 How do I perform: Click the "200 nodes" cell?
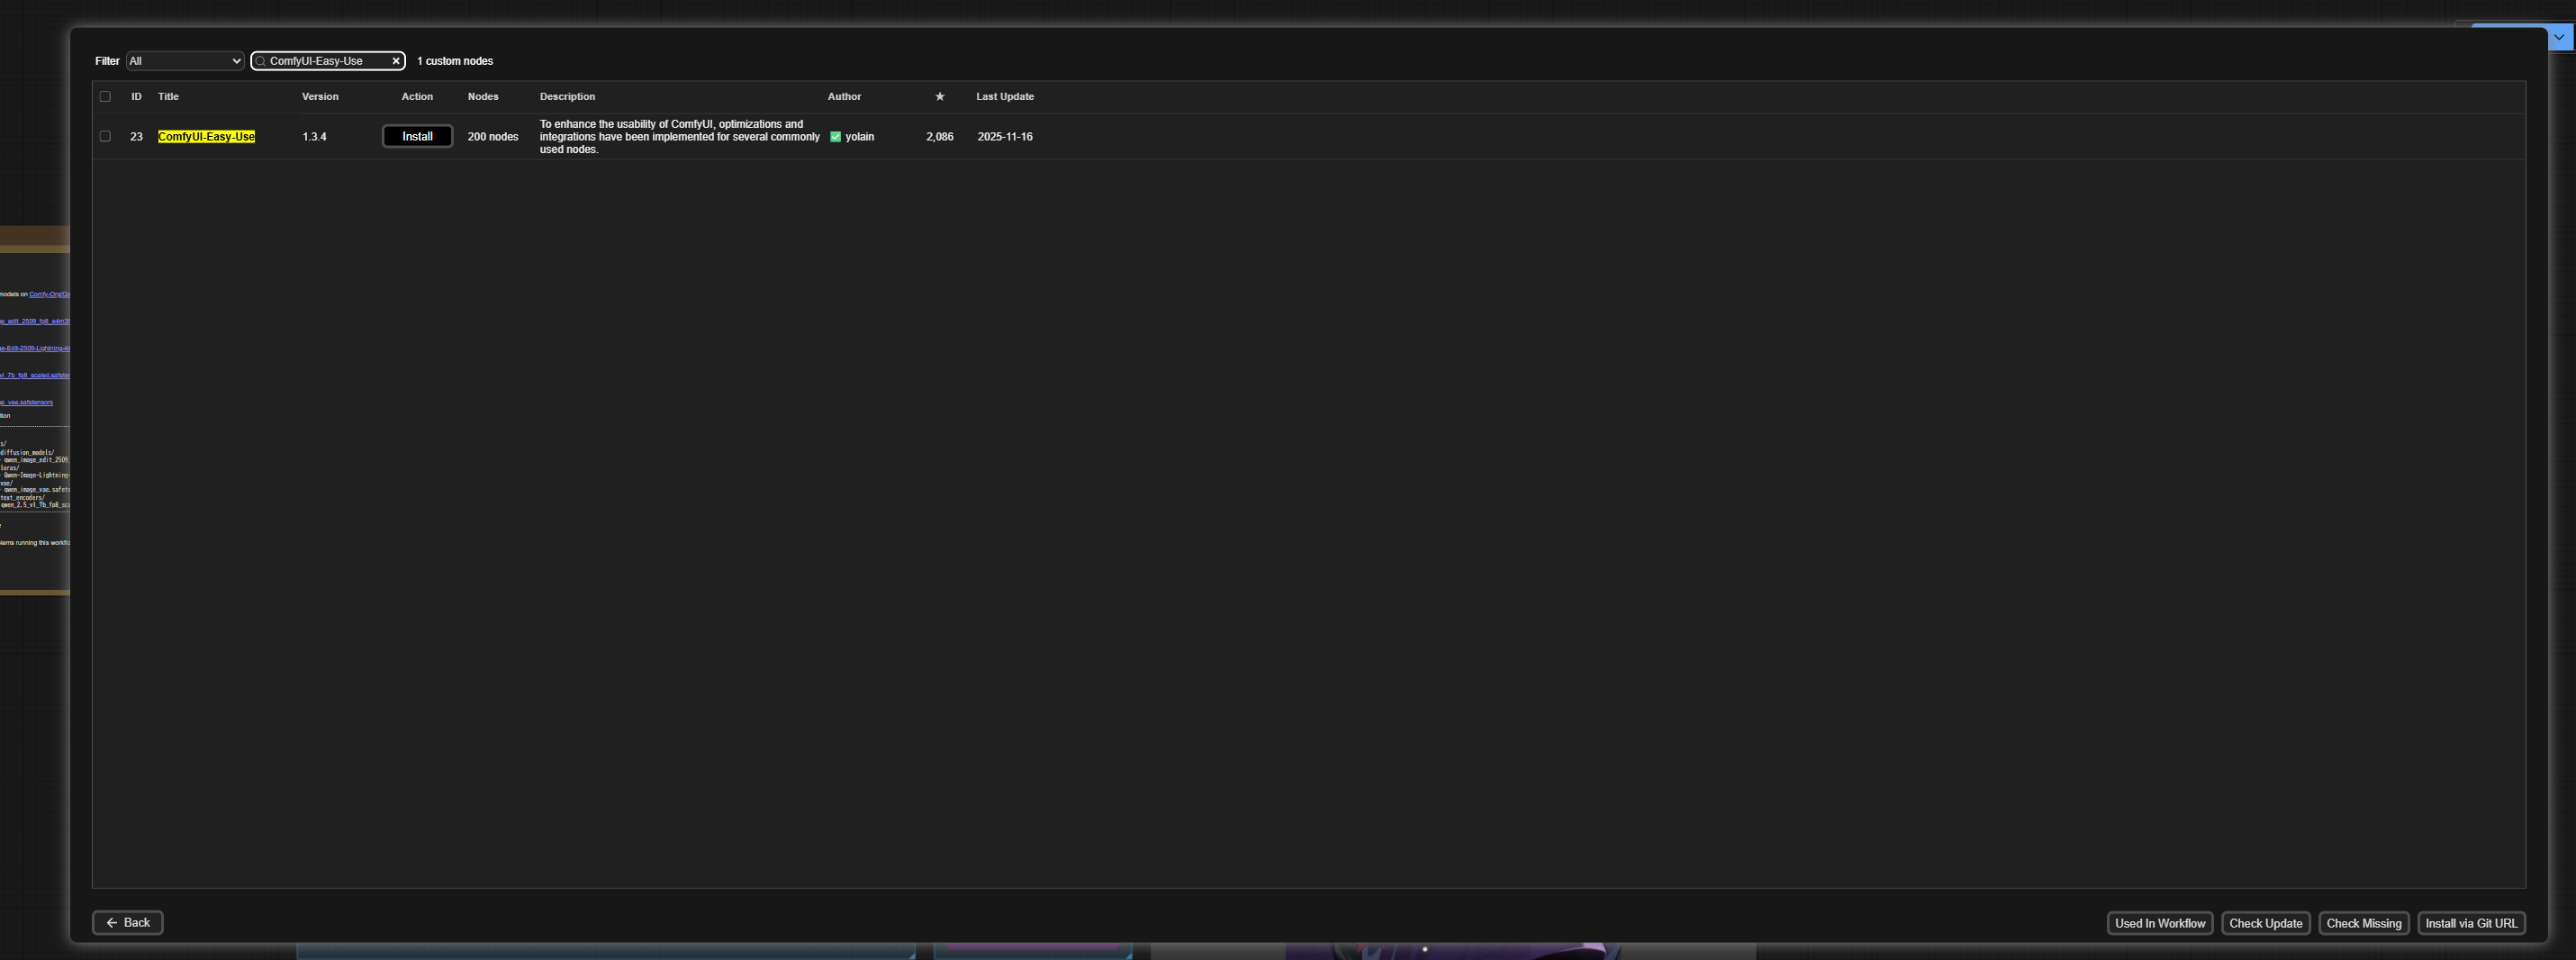click(493, 137)
